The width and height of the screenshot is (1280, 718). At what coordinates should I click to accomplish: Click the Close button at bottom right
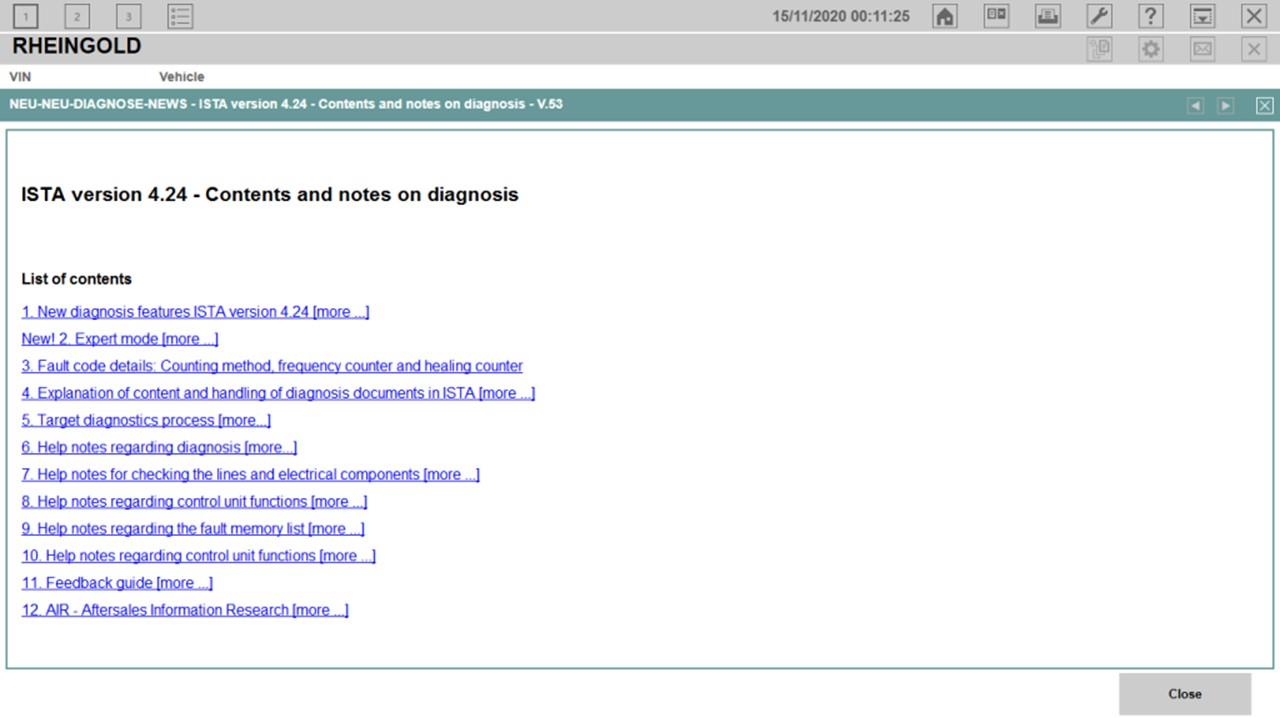pos(1185,694)
